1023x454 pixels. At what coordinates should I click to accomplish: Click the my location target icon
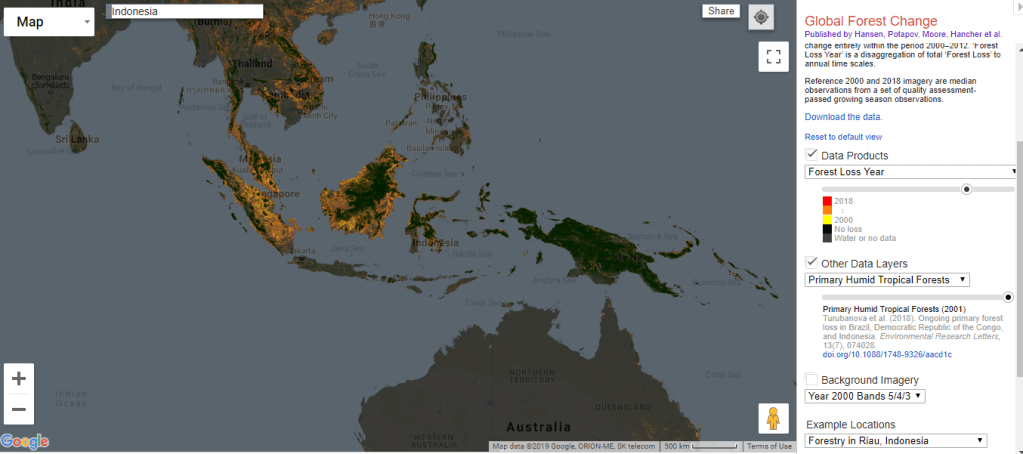pos(761,18)
